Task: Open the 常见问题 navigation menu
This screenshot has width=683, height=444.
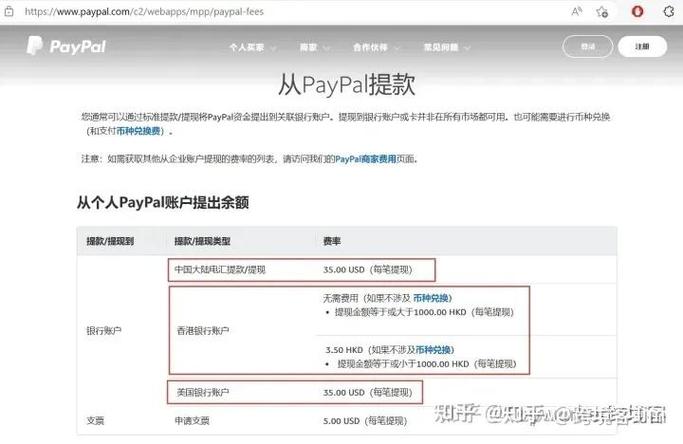Action: click(441, 47)
